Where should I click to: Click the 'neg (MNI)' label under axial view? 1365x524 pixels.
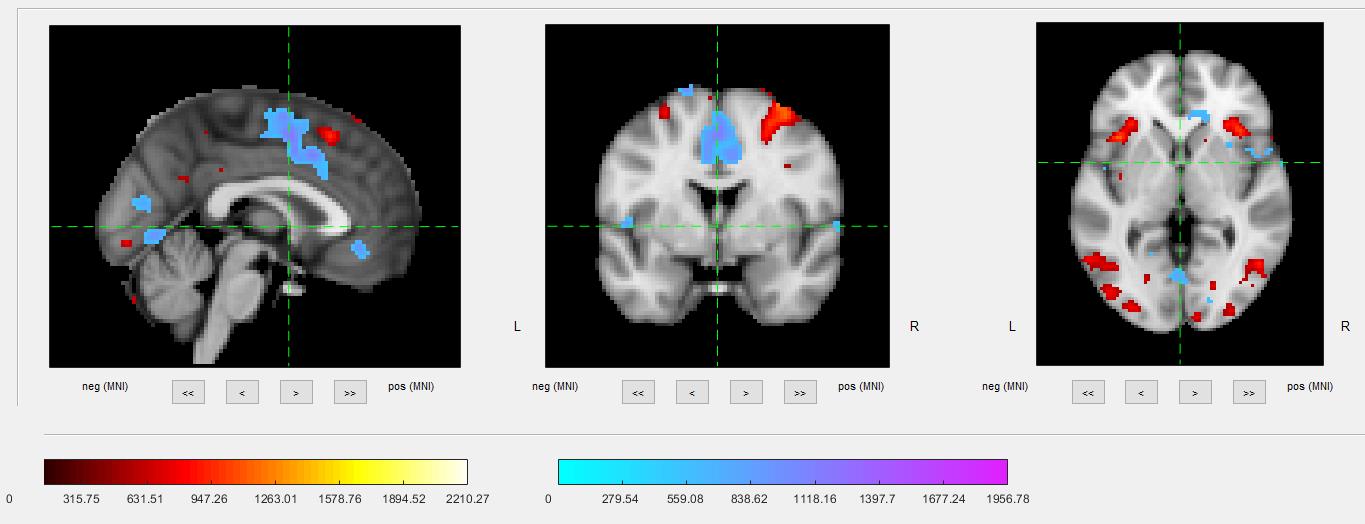tap(1005, 386)
